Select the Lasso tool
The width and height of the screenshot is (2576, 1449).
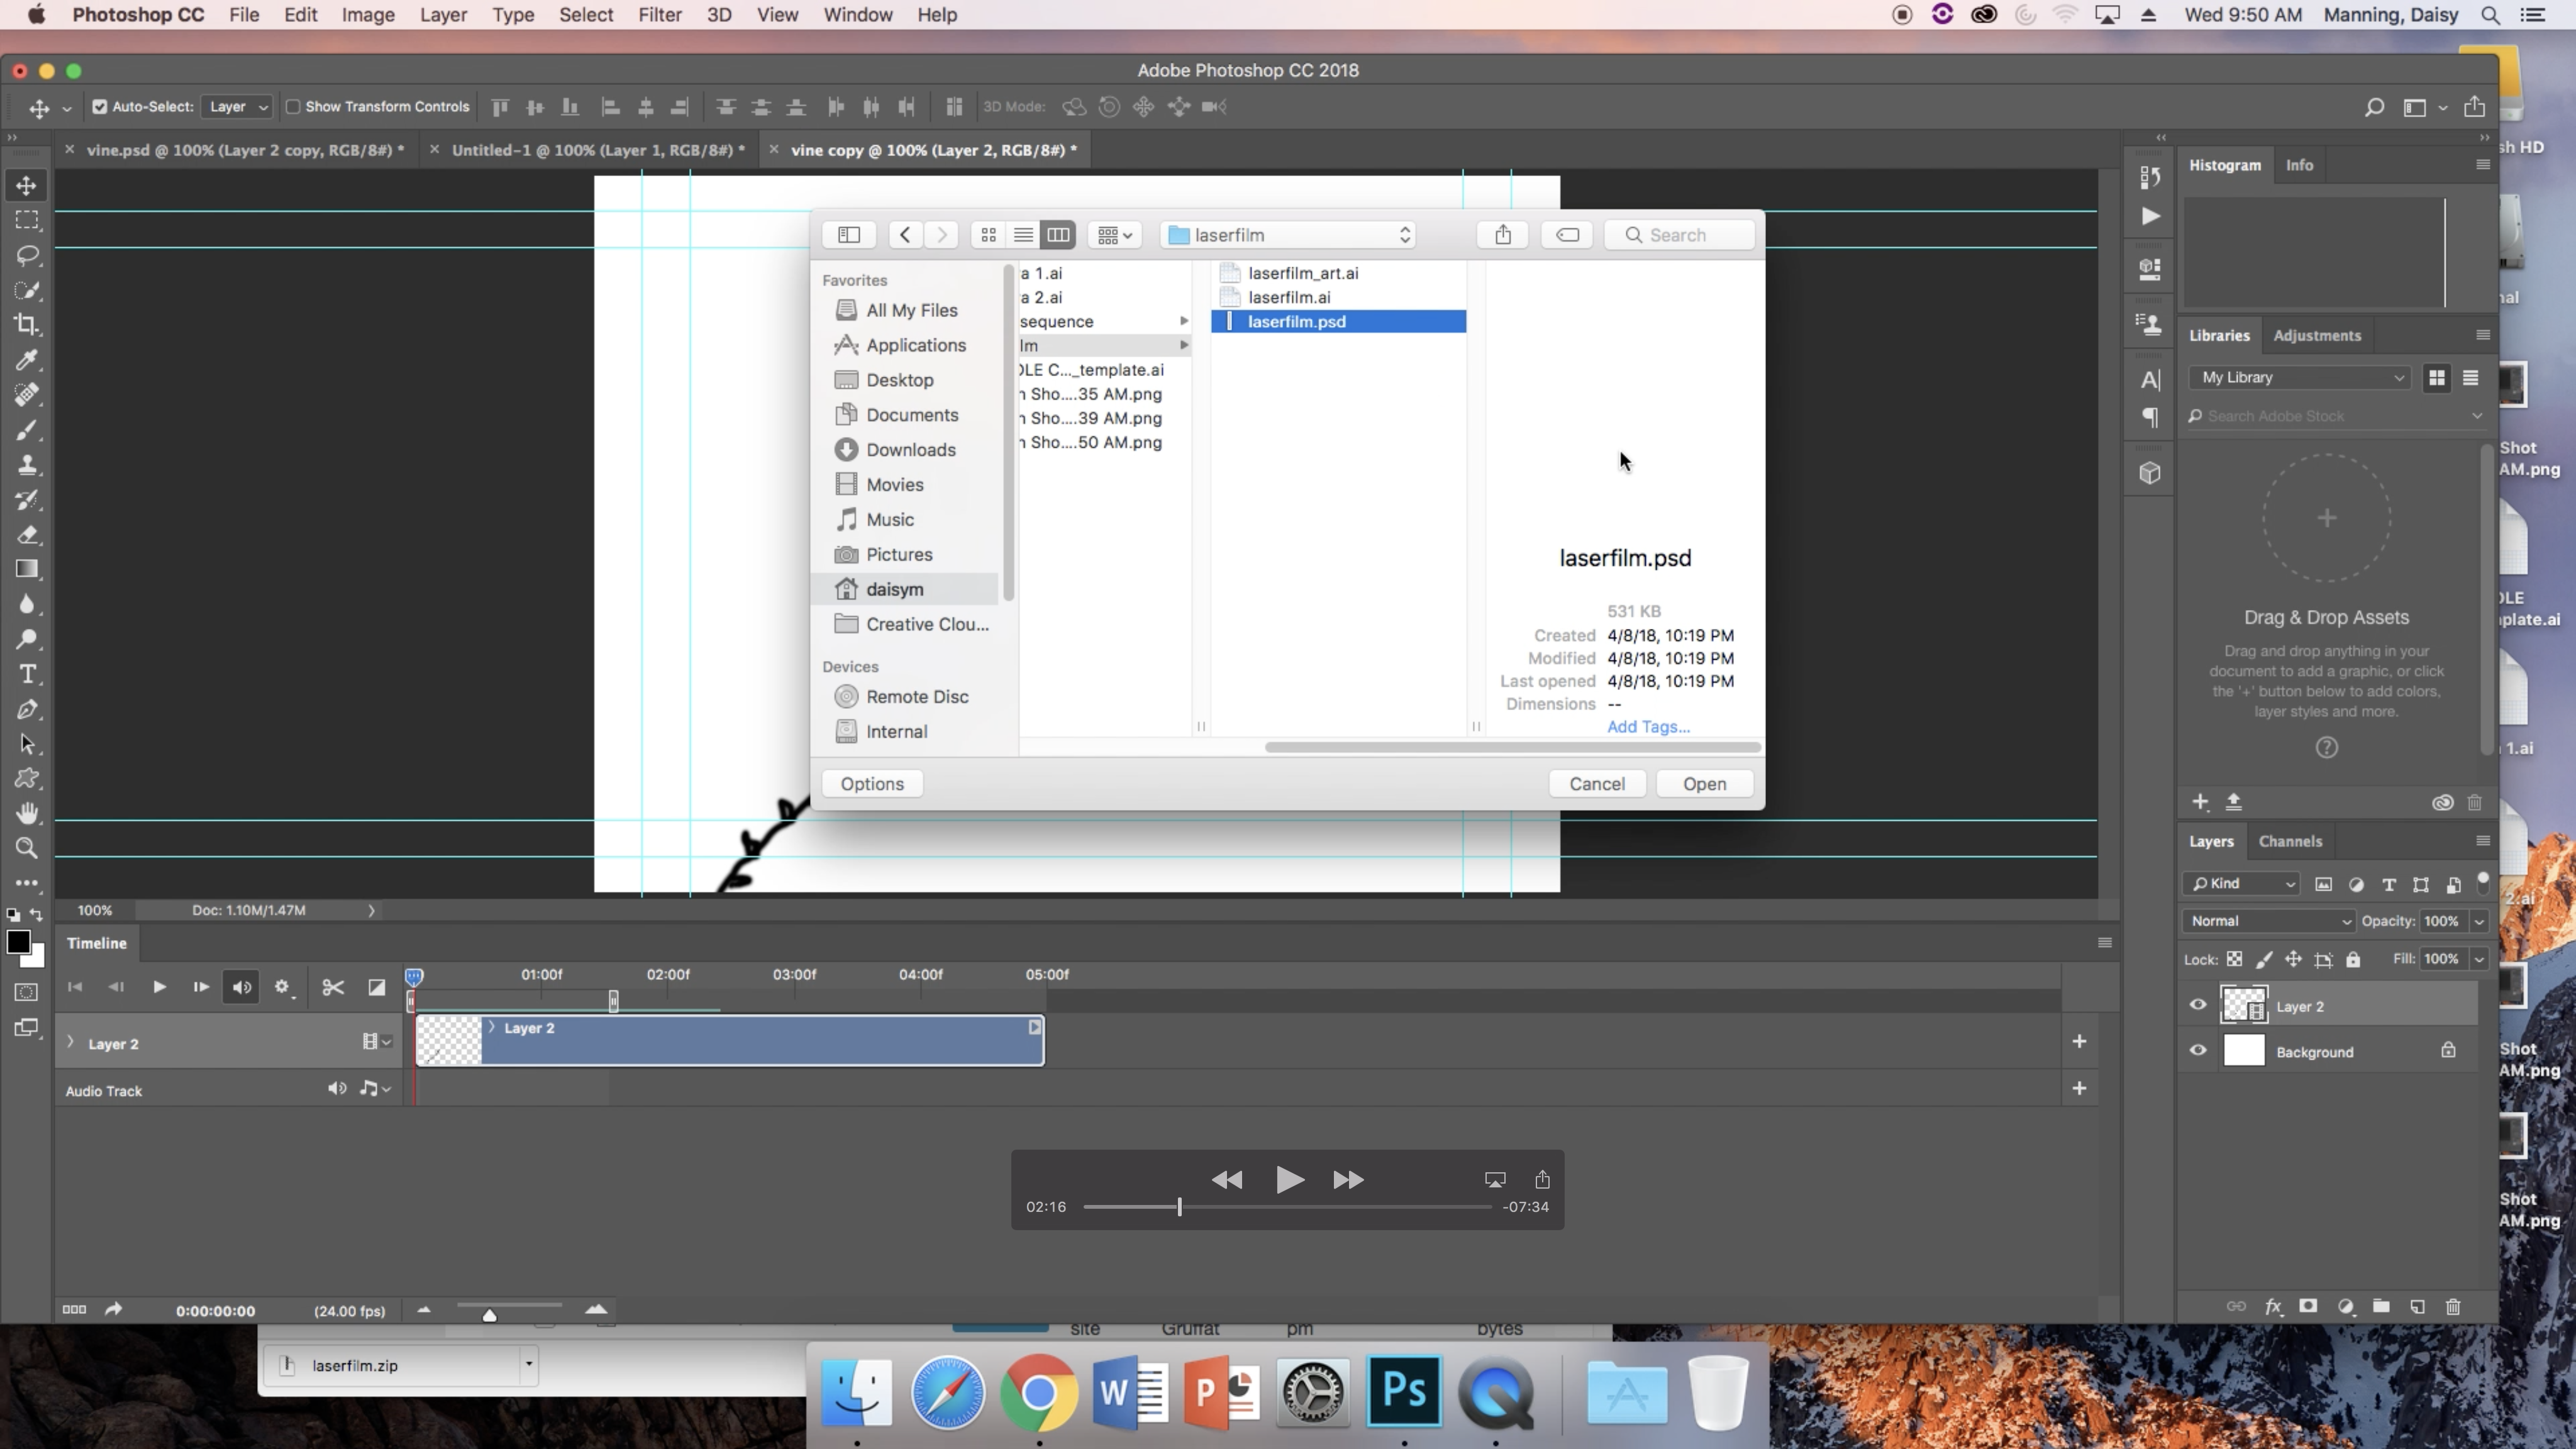27,255
